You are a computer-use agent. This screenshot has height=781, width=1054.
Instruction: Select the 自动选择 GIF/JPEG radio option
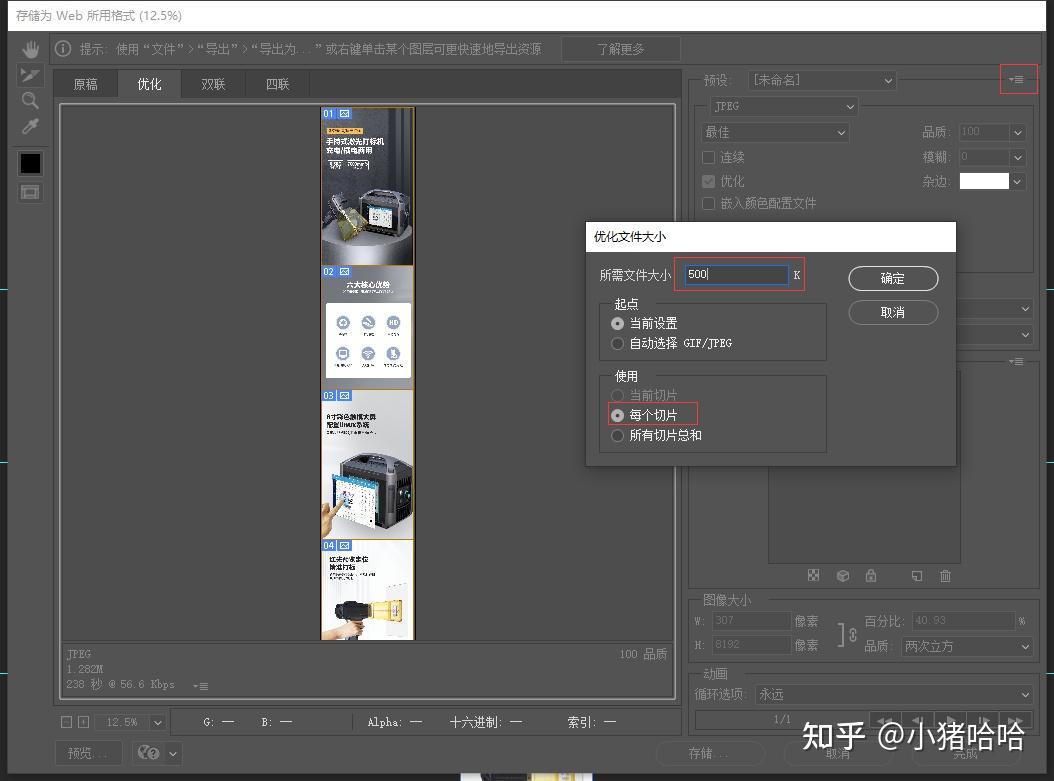[617, 343]
